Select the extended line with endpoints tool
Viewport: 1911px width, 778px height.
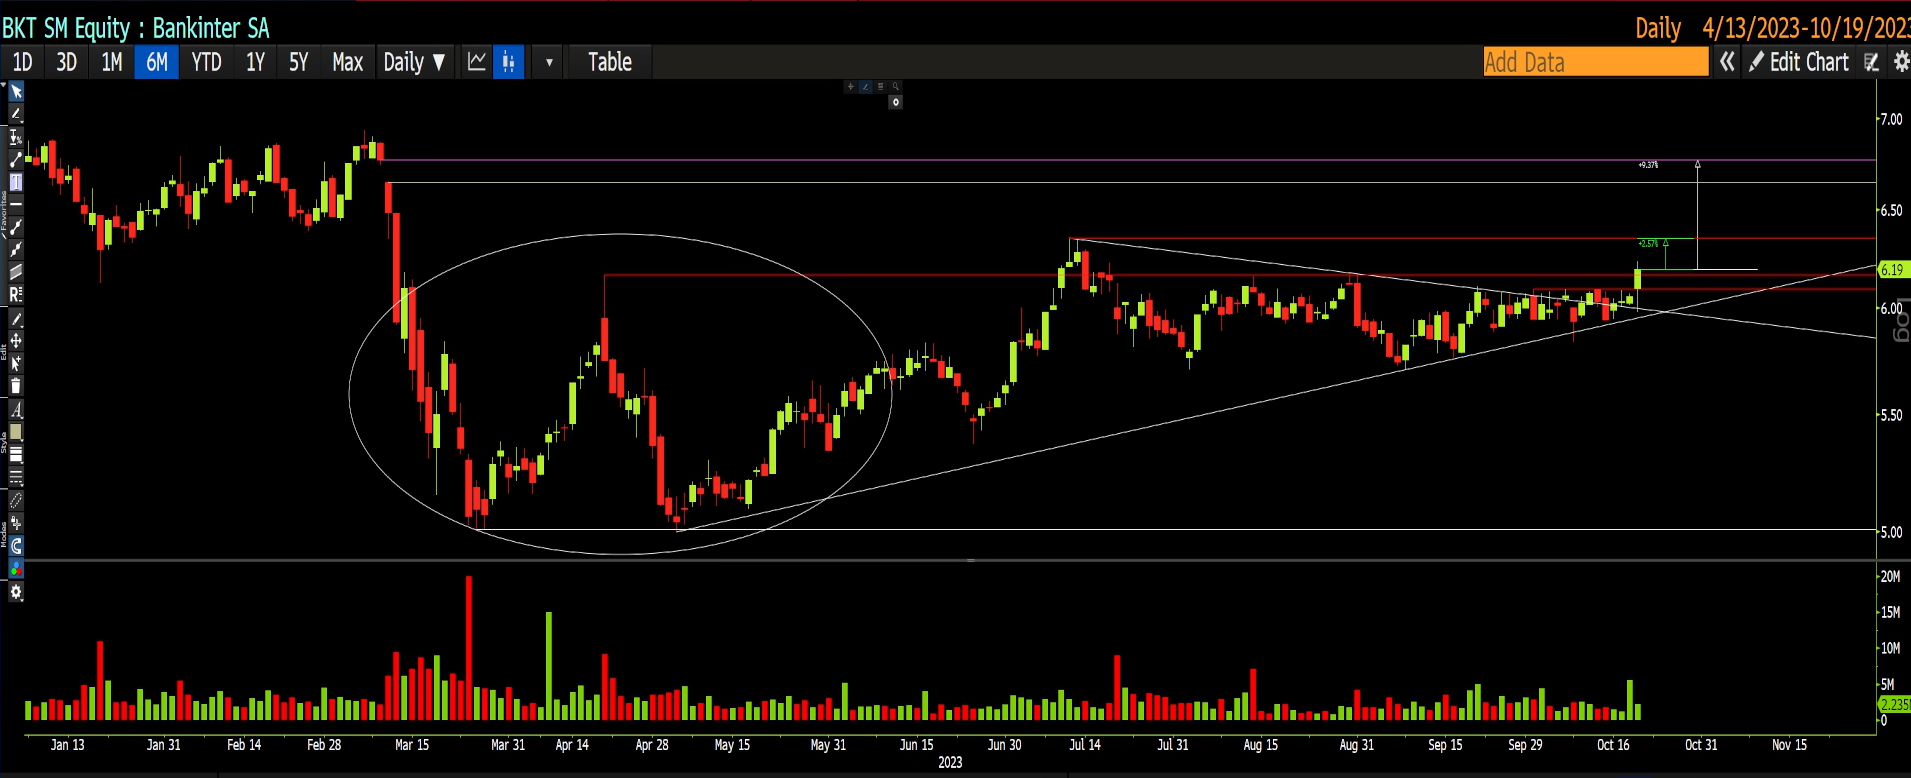(x=16, y=227)
